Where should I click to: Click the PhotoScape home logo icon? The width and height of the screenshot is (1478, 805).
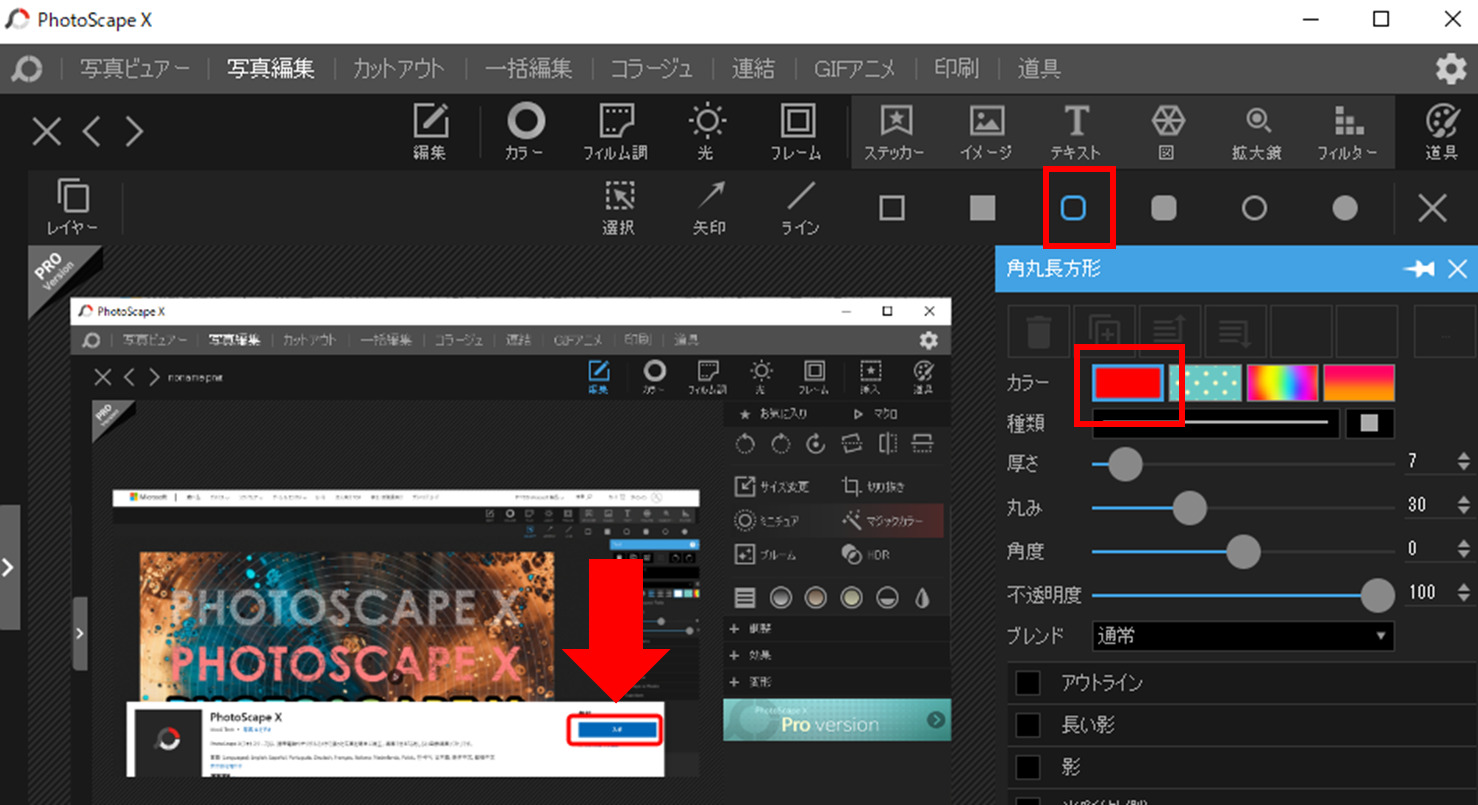coord(27,69)
